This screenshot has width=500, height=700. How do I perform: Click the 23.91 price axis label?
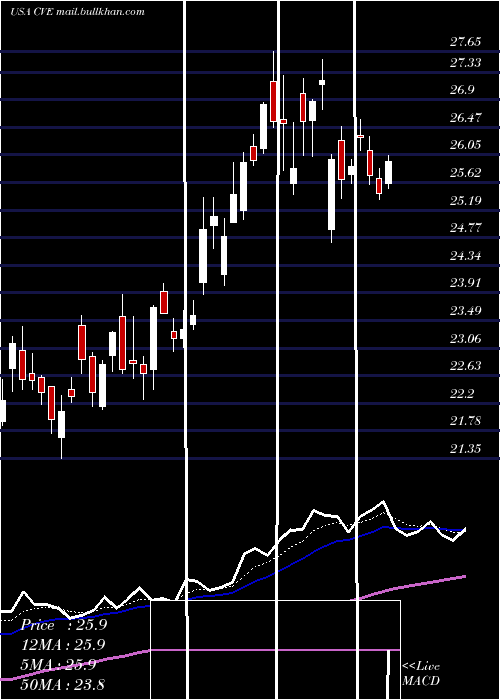click(x=465, y=283)
